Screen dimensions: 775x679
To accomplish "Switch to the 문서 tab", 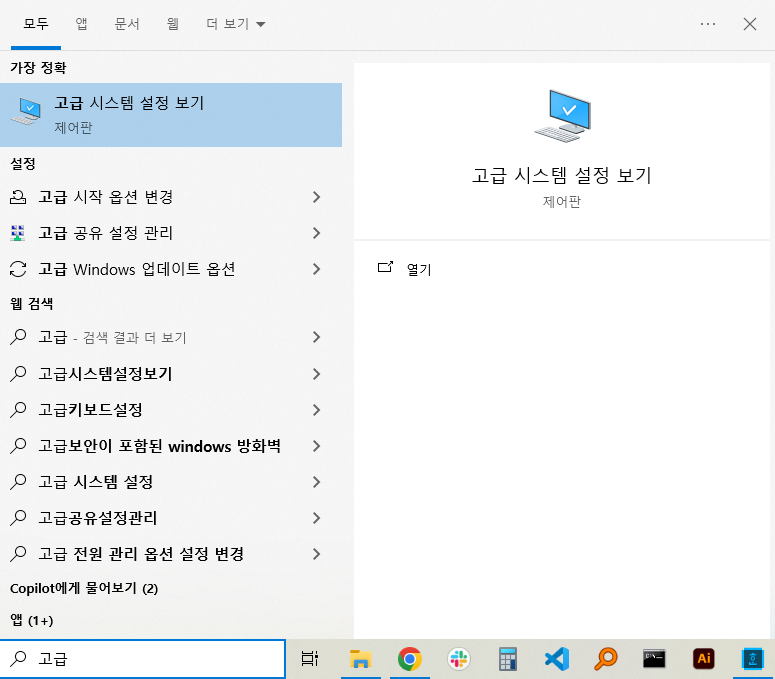I will 127,24.
